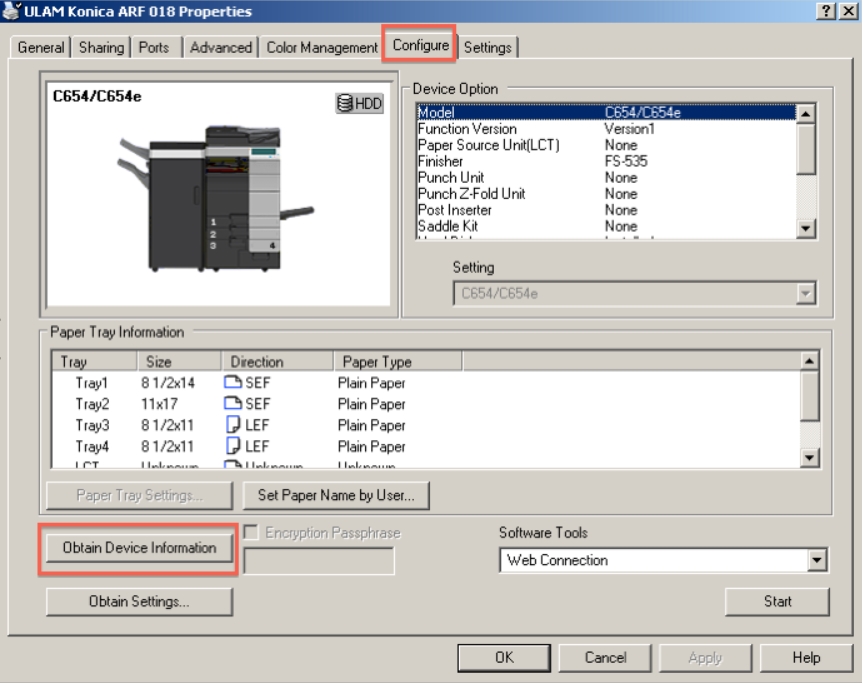This screenshot has width=862, height=683.
Task: Click the Device Option scrollbar thumb
Action: [805, 149]
